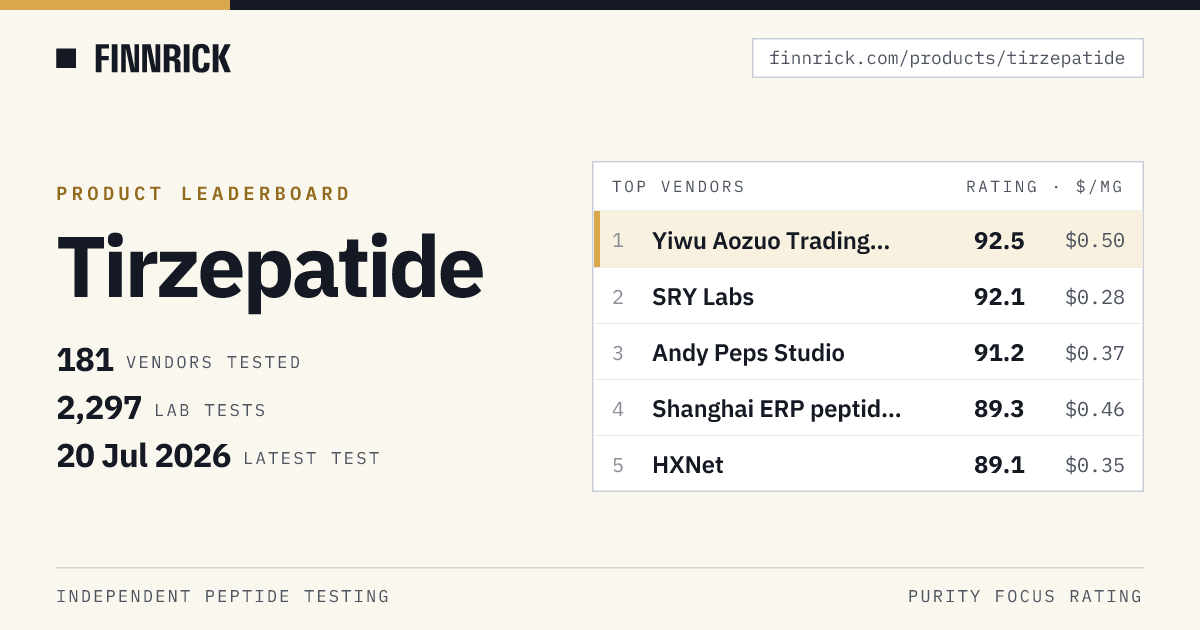Click the $0.28 price for SRY Labs
The height and width of the screenshot is (630, 1200).
pyautogui.click(x=1095, y=297)
